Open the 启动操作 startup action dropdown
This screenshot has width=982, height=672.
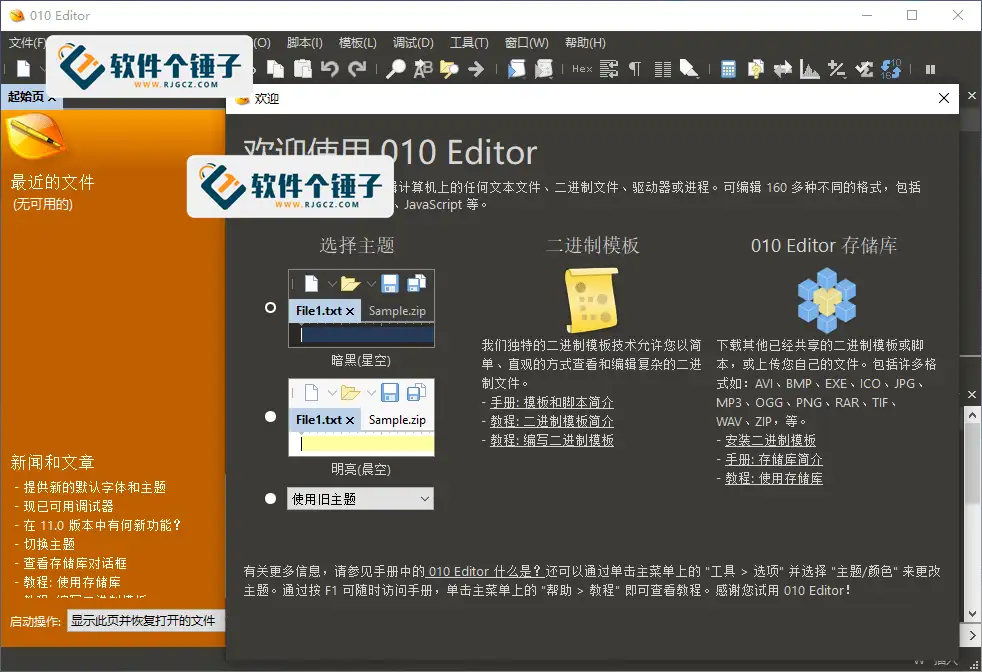click(x=145, y=621)
